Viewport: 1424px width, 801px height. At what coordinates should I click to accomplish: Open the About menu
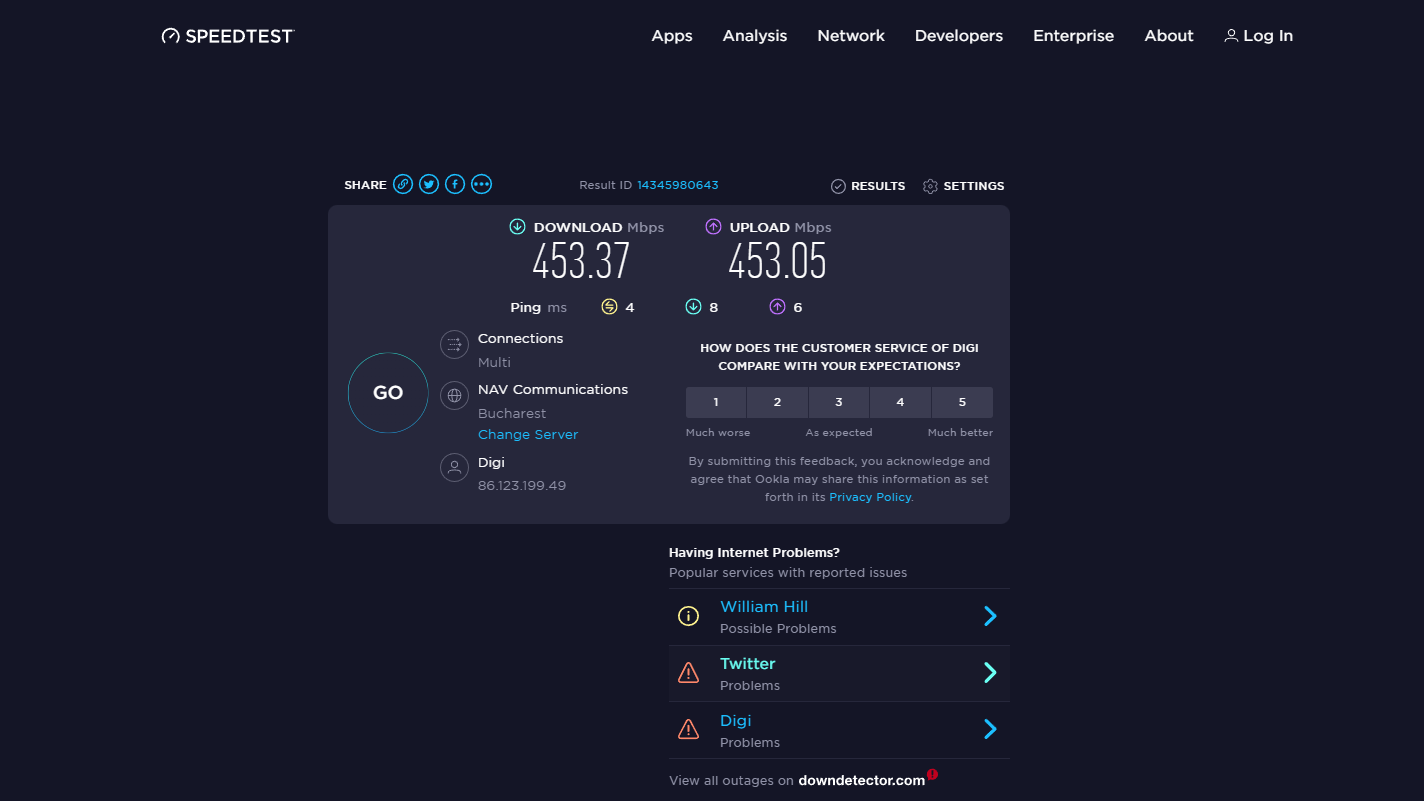[1169, 36]
